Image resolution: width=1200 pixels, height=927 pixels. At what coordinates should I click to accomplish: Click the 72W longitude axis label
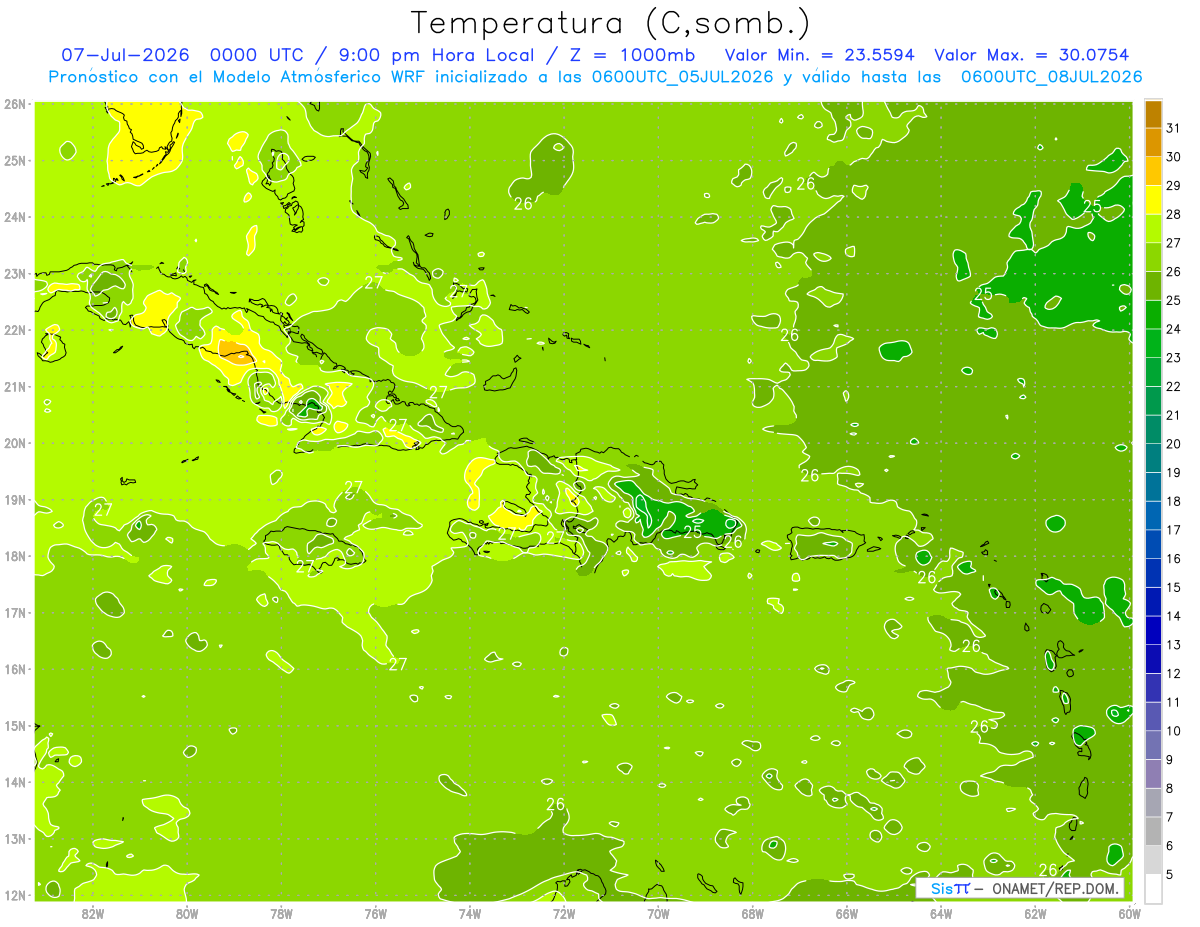tap(563, 913)
